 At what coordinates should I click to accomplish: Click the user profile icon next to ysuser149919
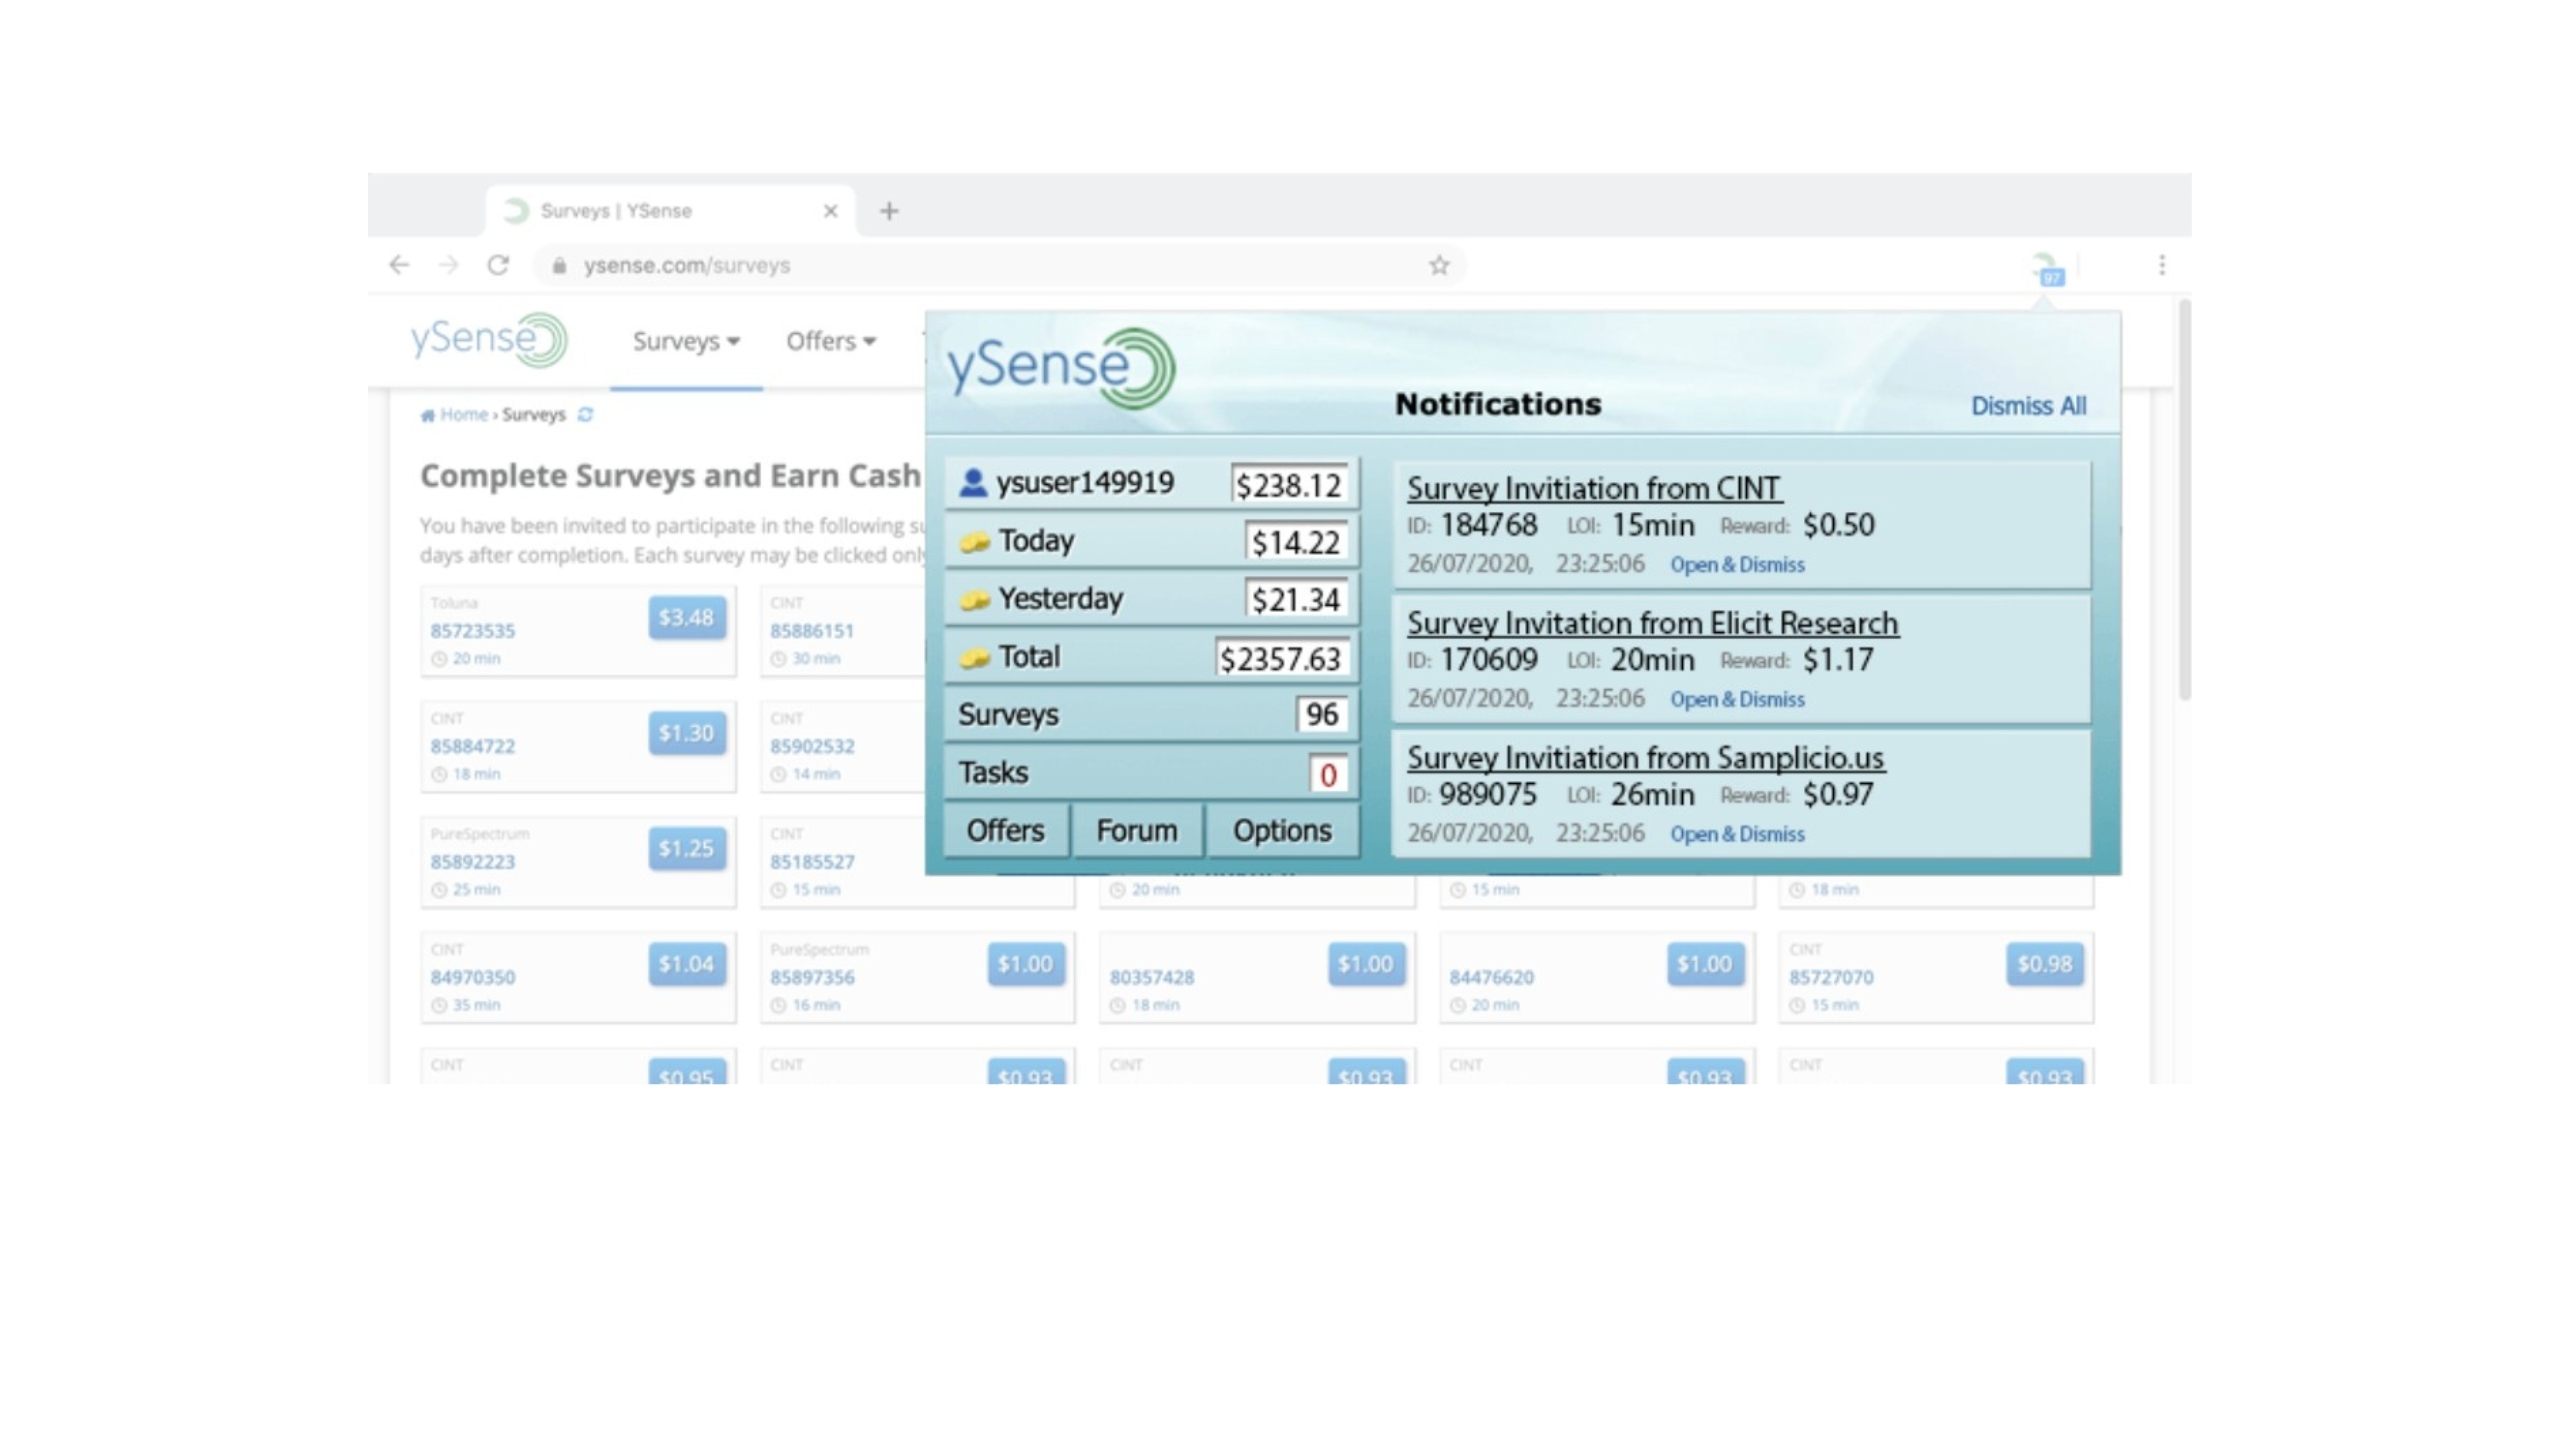pos(971,482)
